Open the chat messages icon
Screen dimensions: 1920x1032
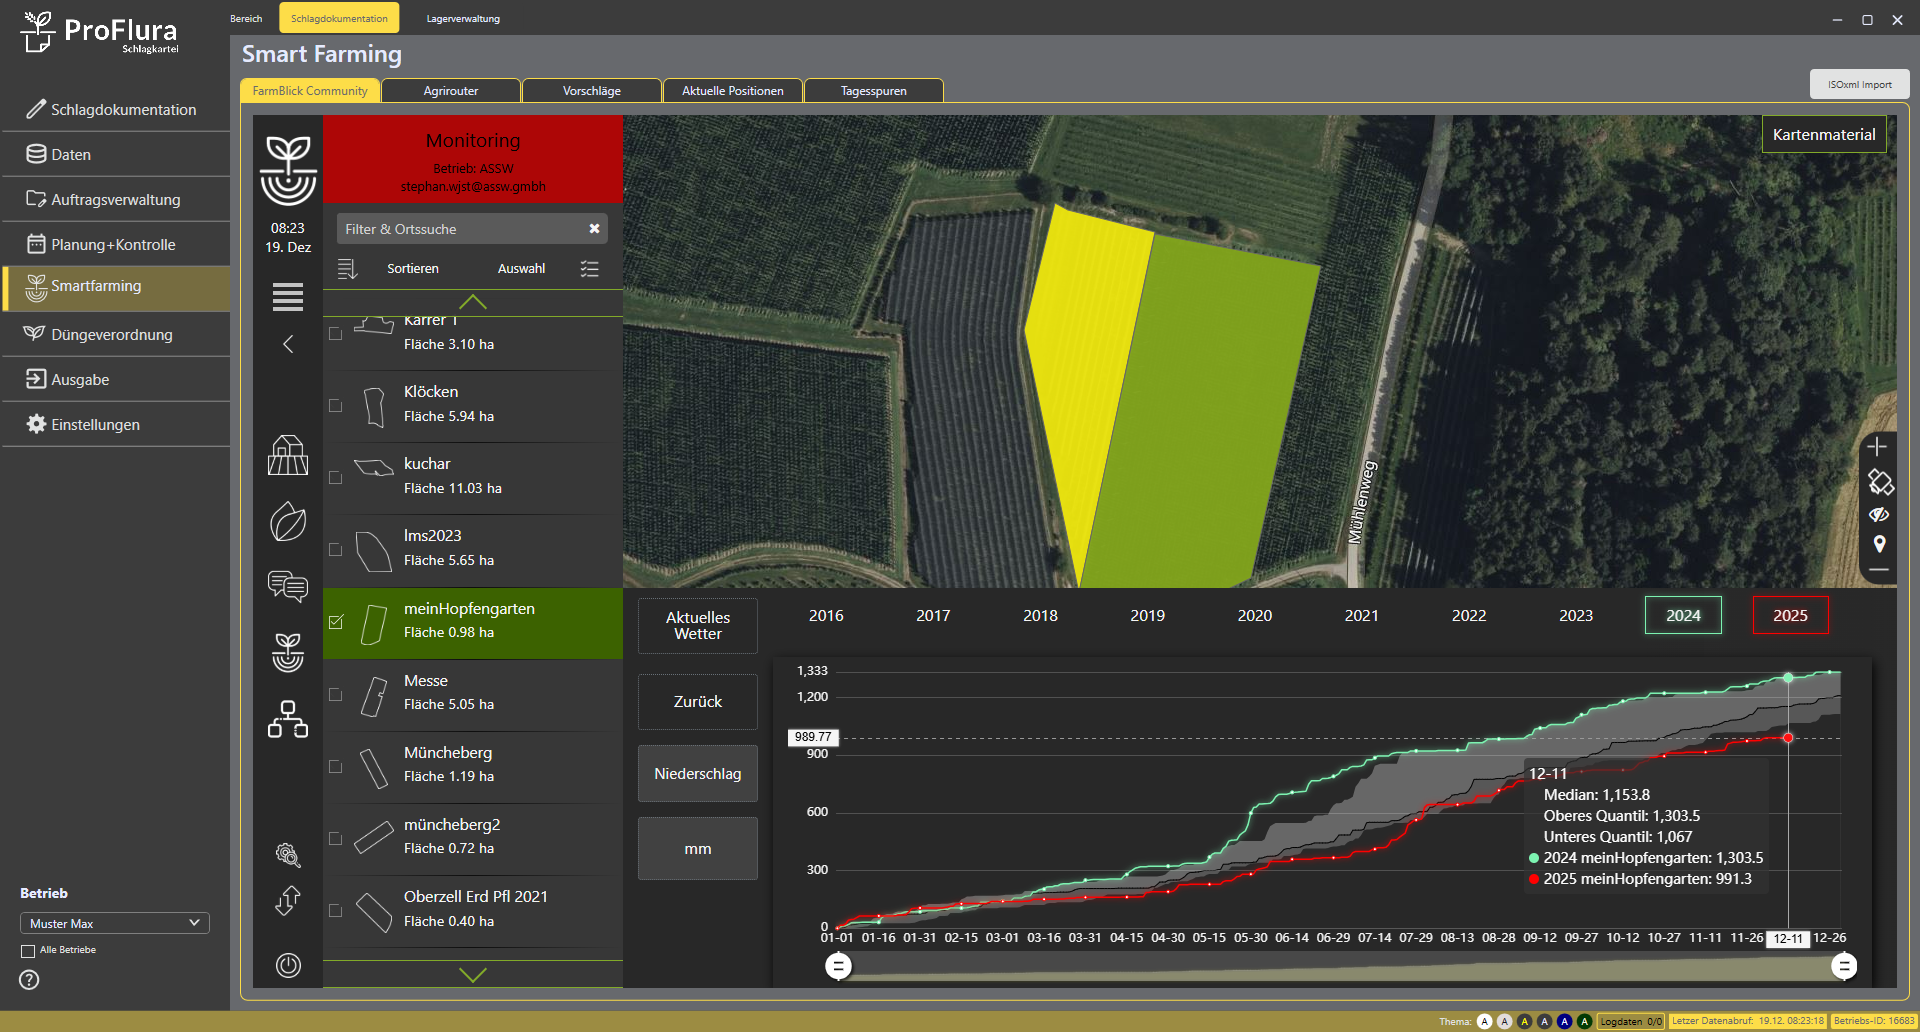tap(288, 586)
